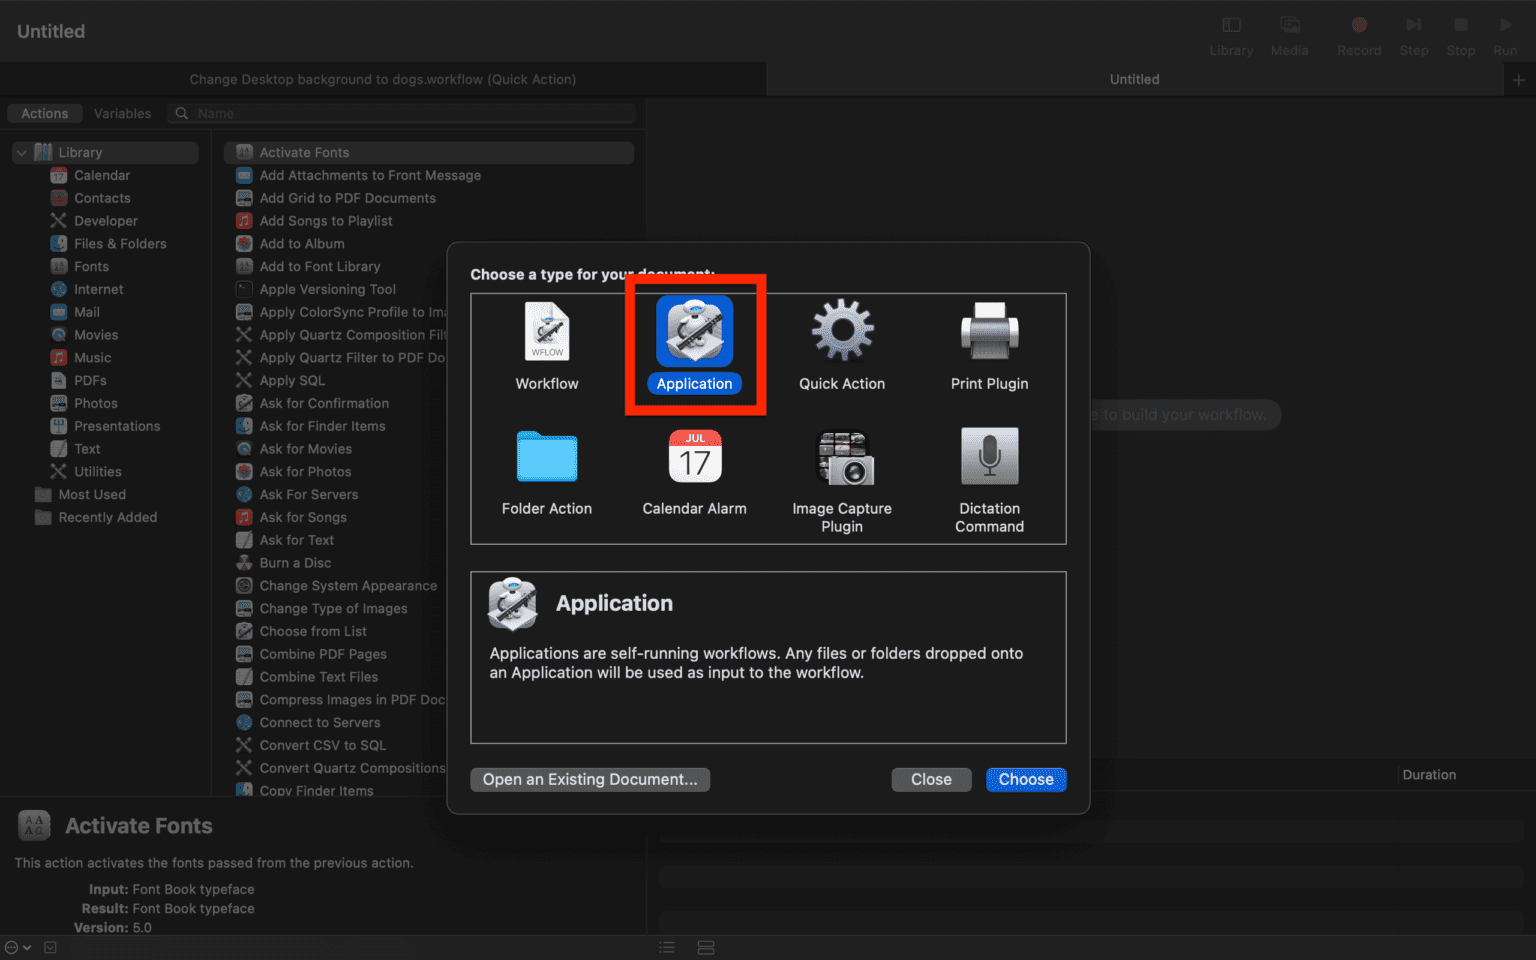Select the Print Plugin printer icon
This screenshot has width=1536, height=960.
point(988,332)
